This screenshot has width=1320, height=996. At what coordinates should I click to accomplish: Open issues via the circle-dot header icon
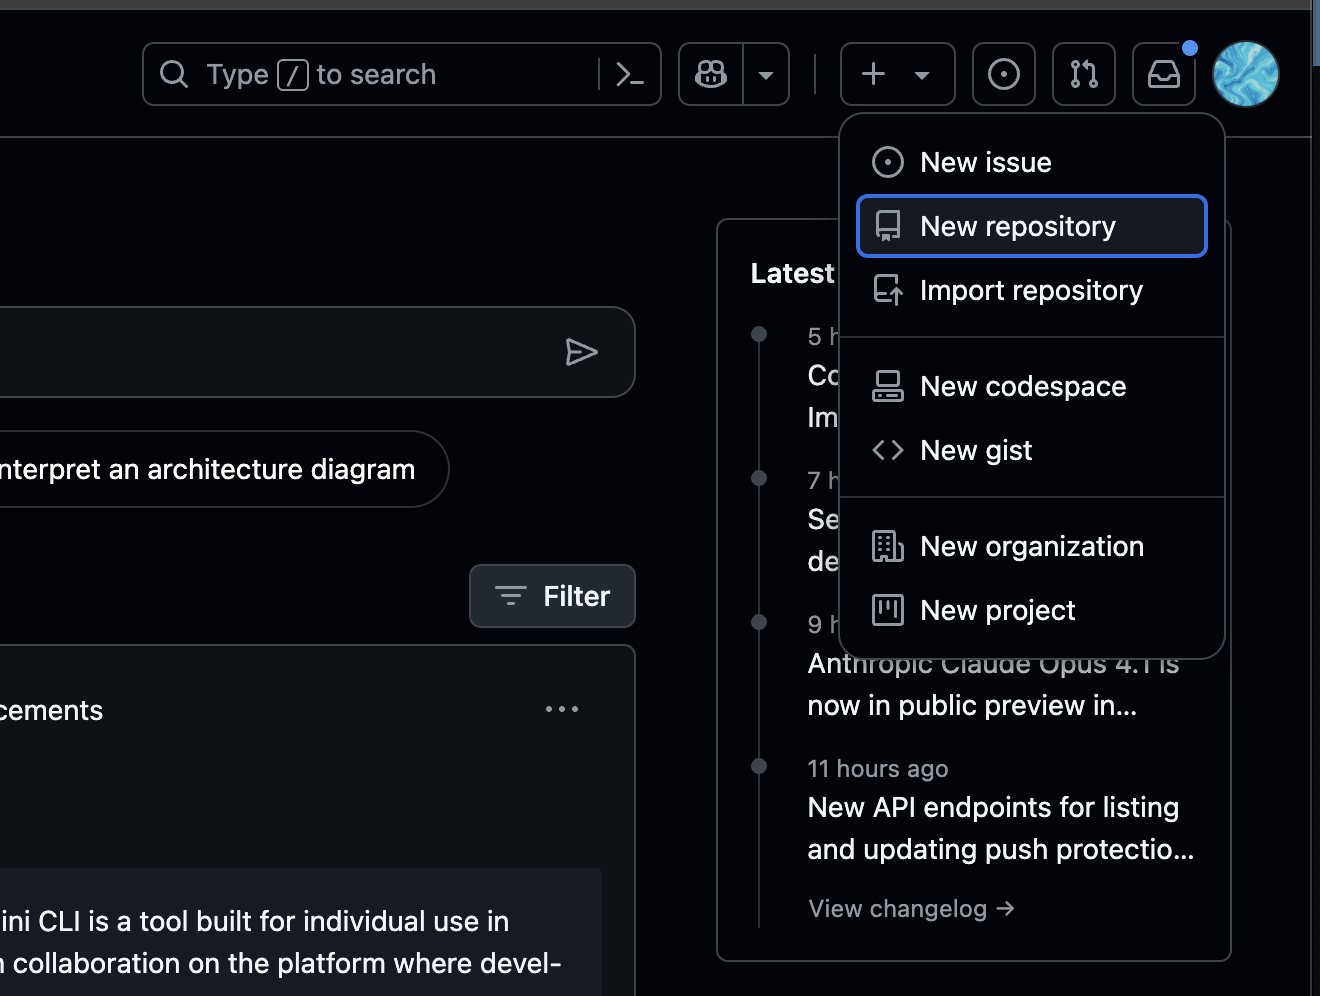click(1003, 74)
